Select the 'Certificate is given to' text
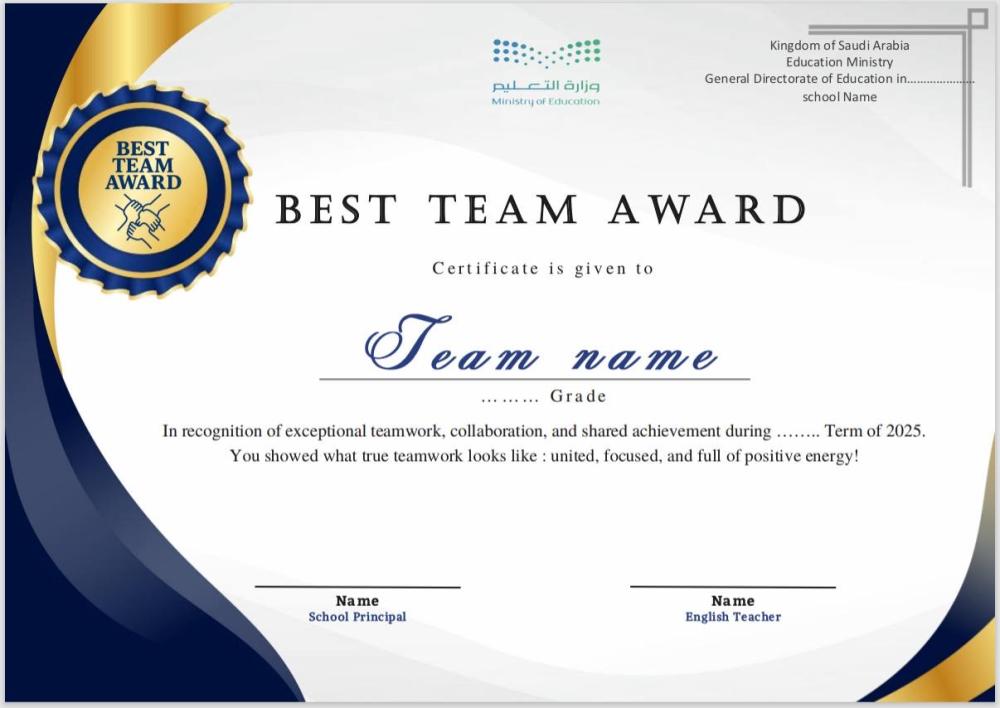The height and width of the screenshot is (708, 1000). pyautogui.click(x=543, y=268)
